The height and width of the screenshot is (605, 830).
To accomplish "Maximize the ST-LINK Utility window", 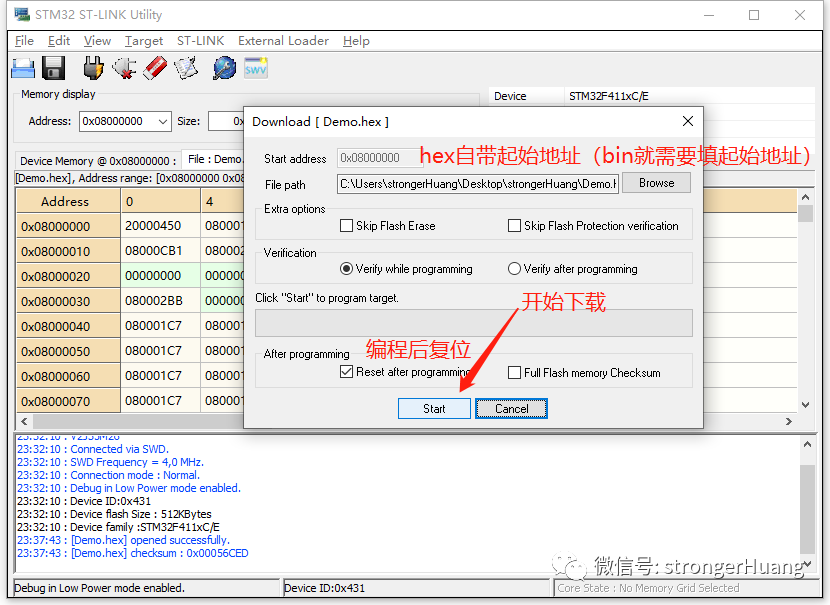I will (754, 15).
